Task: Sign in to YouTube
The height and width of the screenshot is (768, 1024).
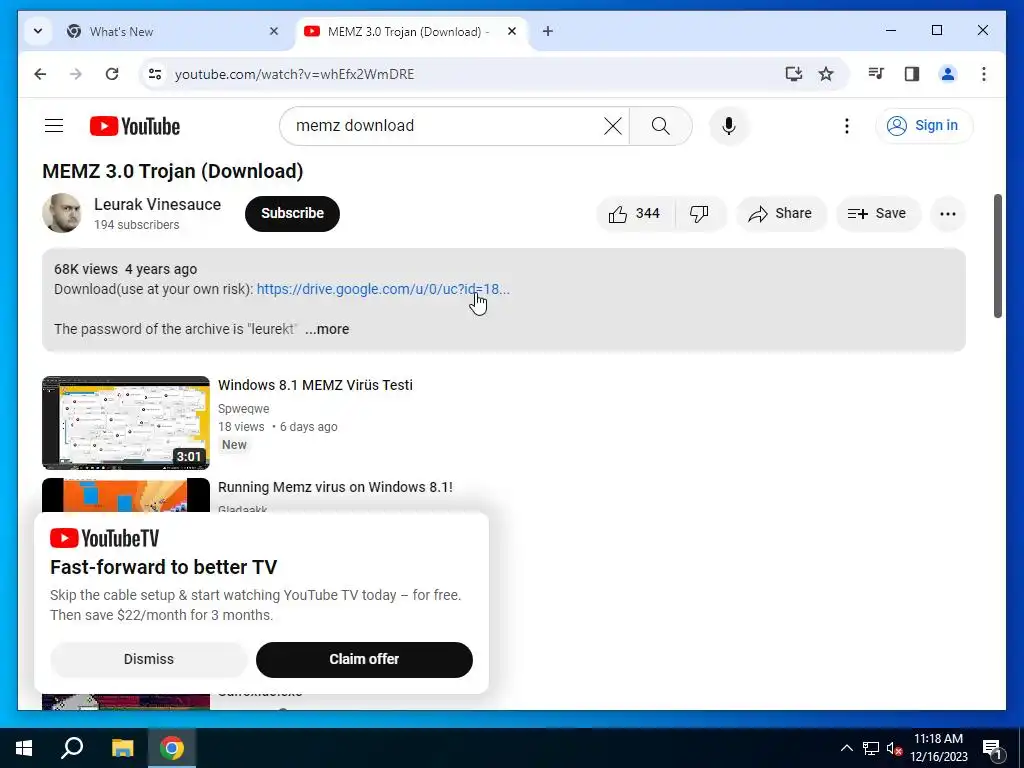Action: tap(923, 125)
